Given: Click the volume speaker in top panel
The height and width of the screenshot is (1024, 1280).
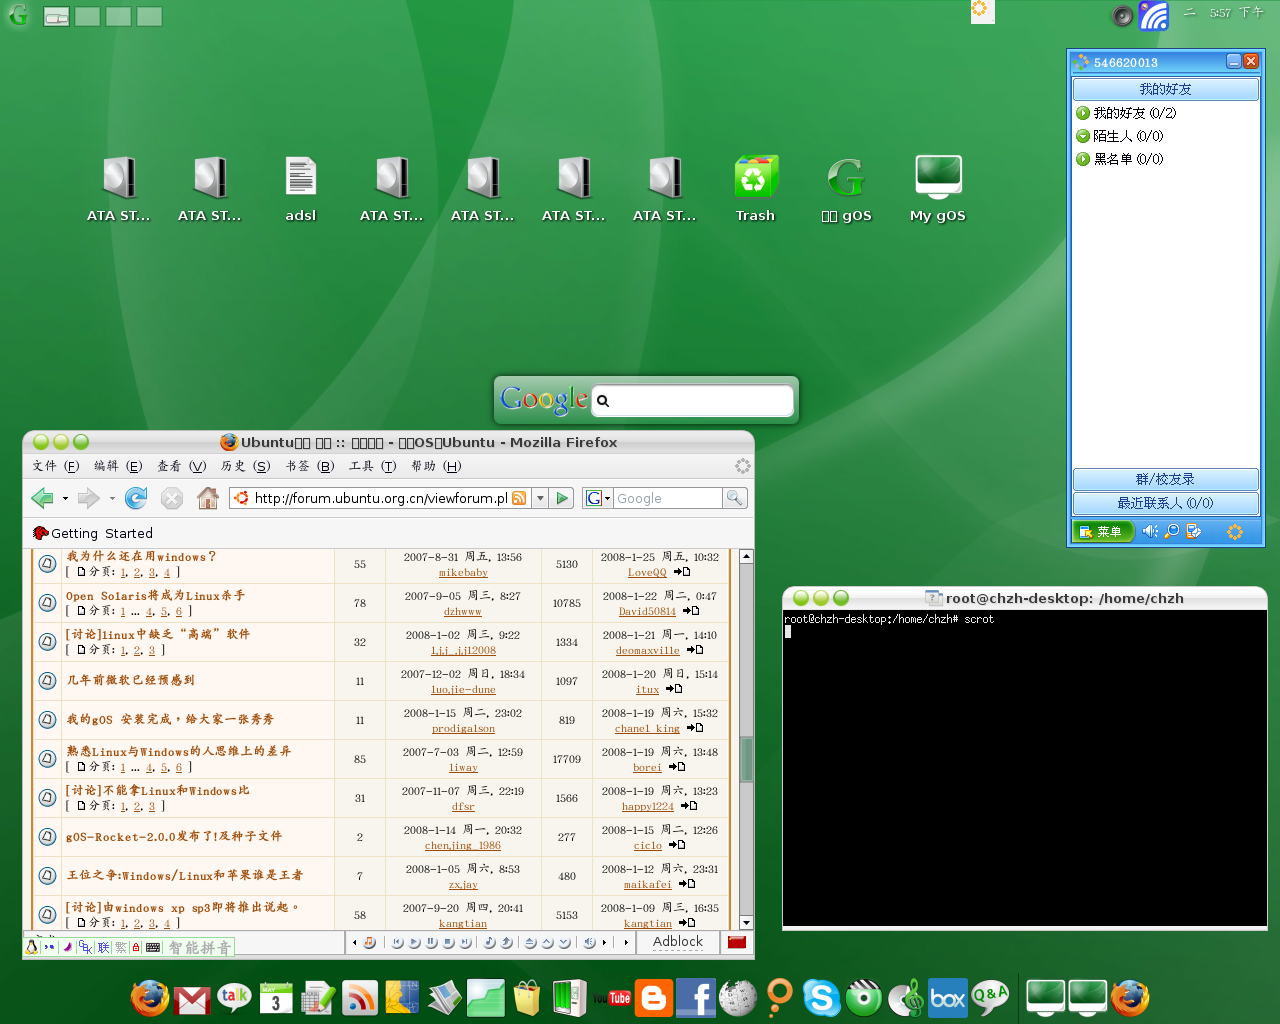Looking at the screenshot, I should (x=1123, y=15).
